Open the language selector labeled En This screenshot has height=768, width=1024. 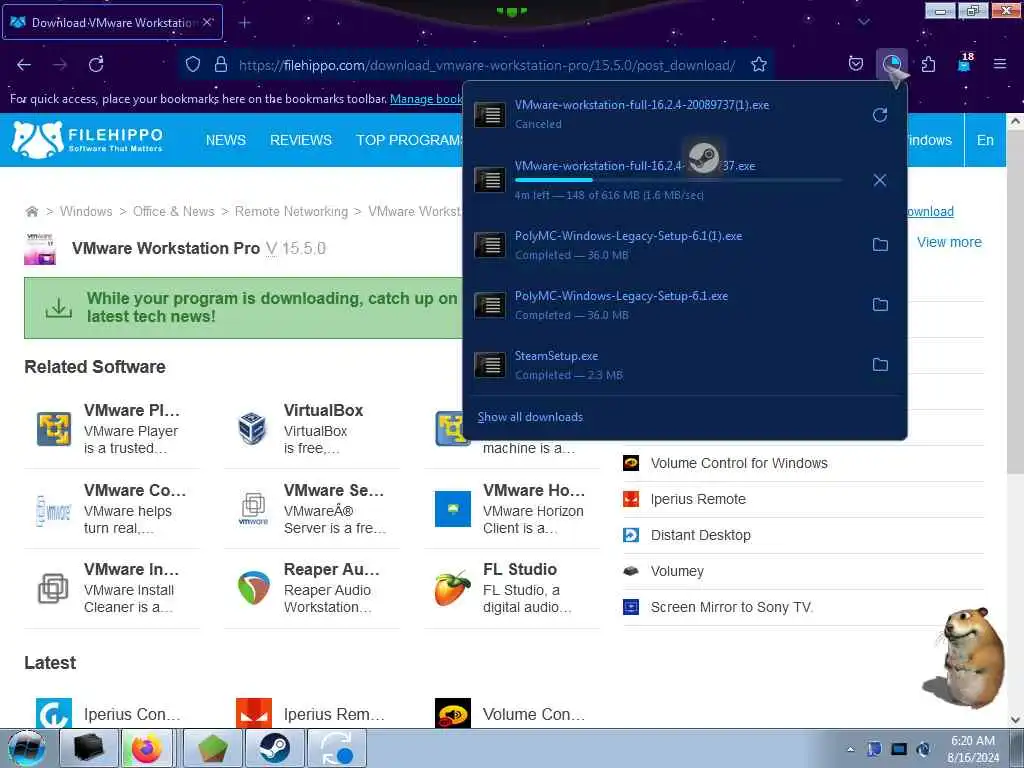click(x=985, y=140)
